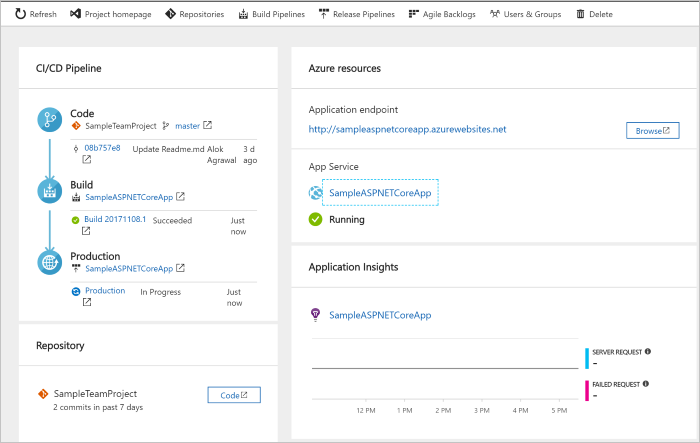Click the Application Insights lightbulb icon

[316, 314]
